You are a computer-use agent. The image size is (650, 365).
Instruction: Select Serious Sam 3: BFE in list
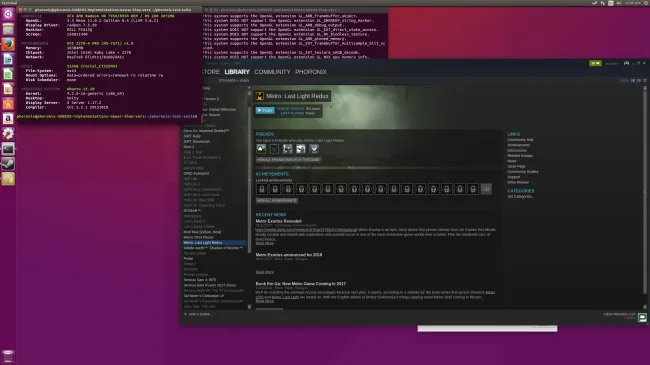(200, 280)
